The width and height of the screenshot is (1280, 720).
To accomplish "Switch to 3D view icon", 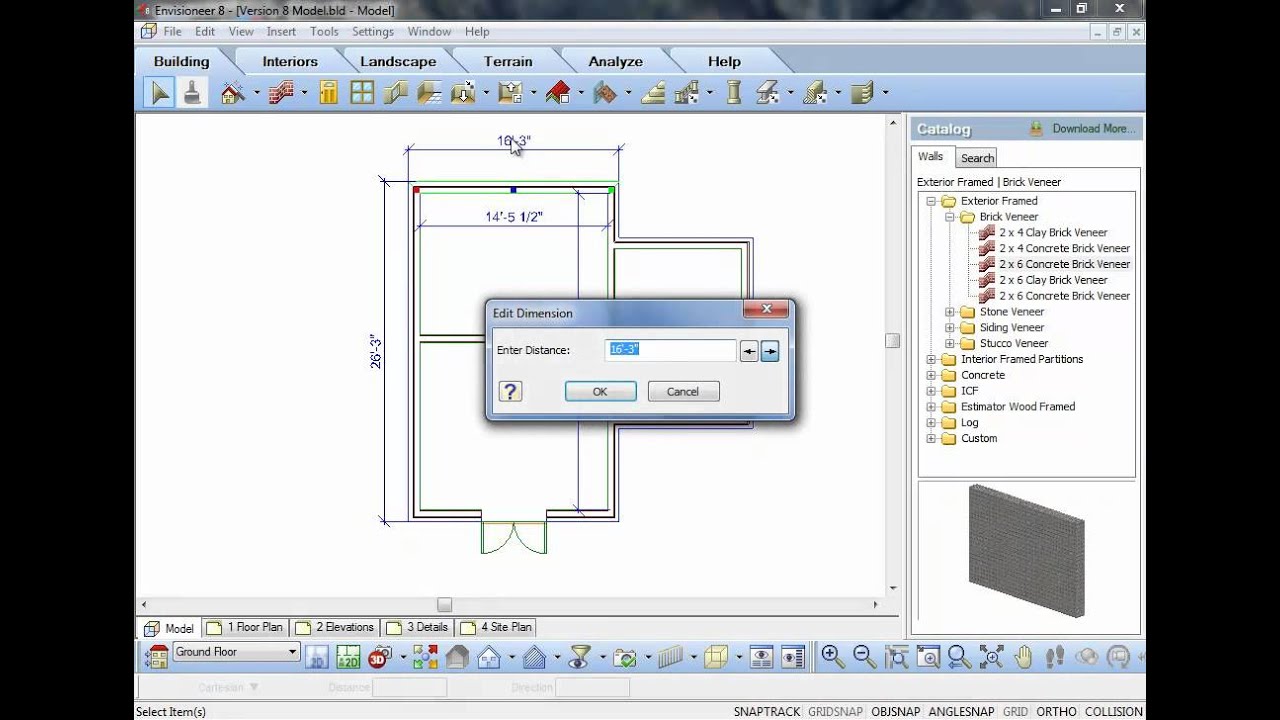I will [x=378, y=657].
